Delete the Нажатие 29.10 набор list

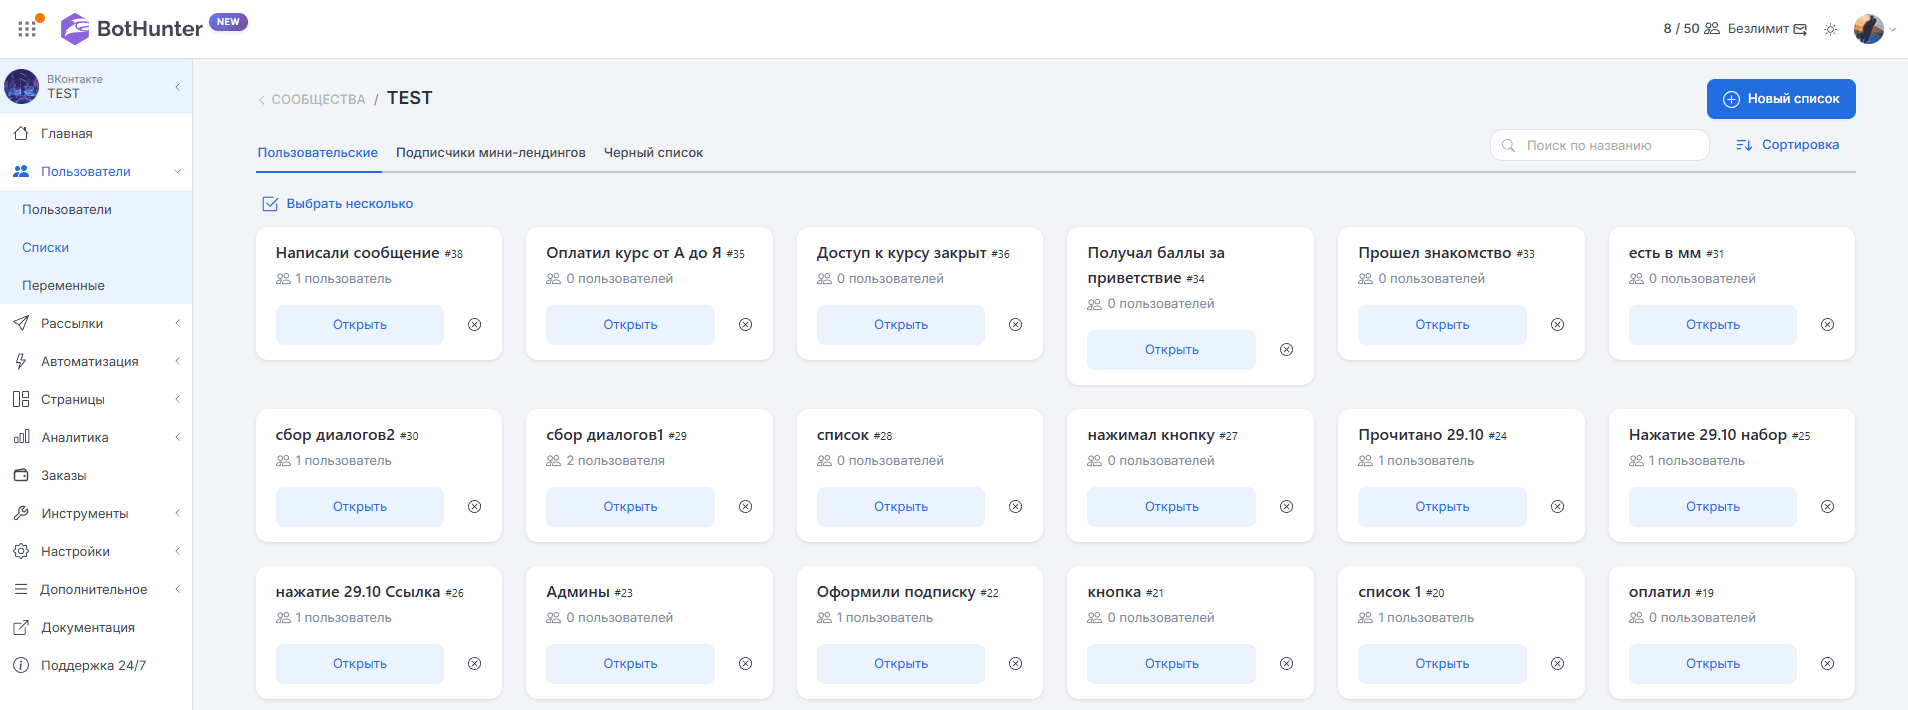tap(1827, 507)
